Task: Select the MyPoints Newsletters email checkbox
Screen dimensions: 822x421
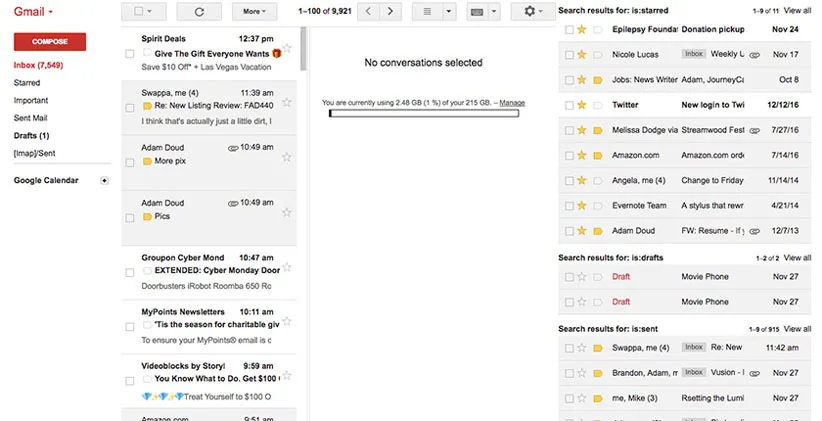Action: tap(130, 326)
